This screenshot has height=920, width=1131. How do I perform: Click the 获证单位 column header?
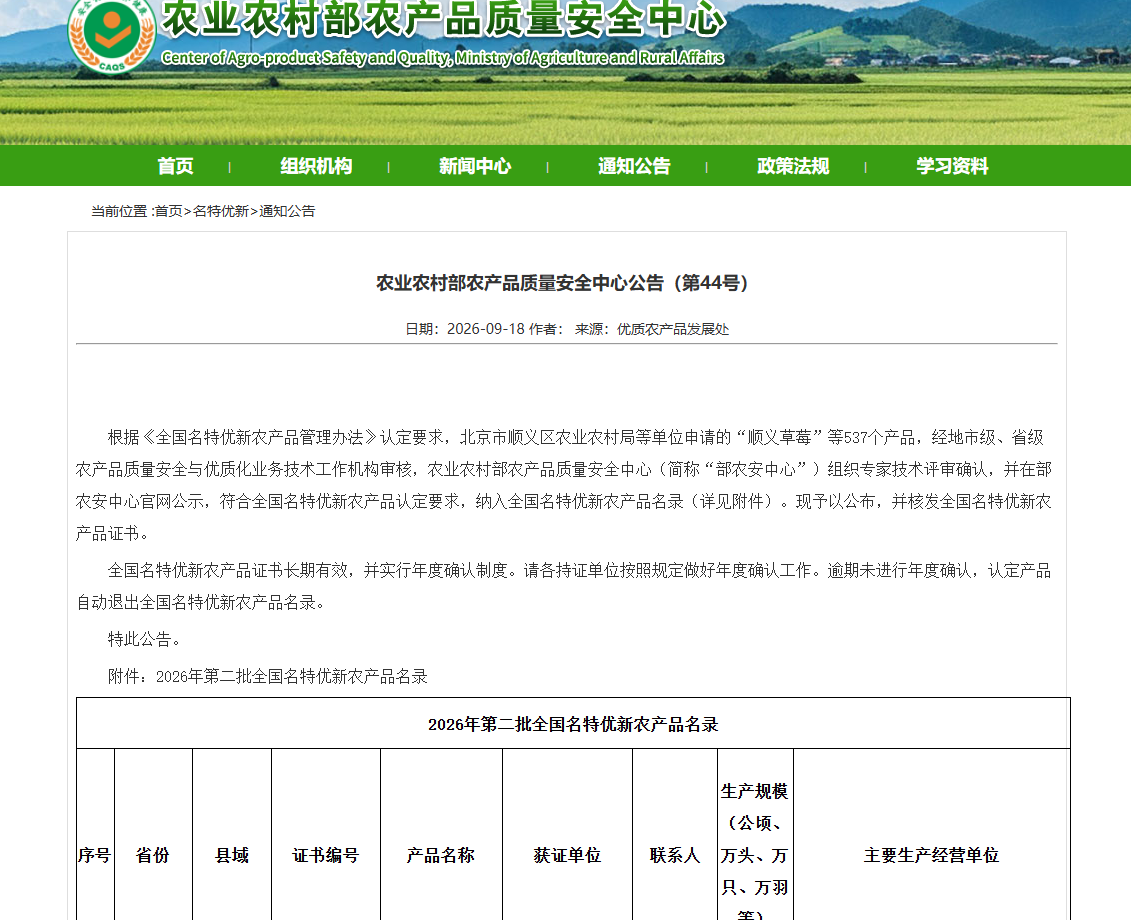pos(567,855)
